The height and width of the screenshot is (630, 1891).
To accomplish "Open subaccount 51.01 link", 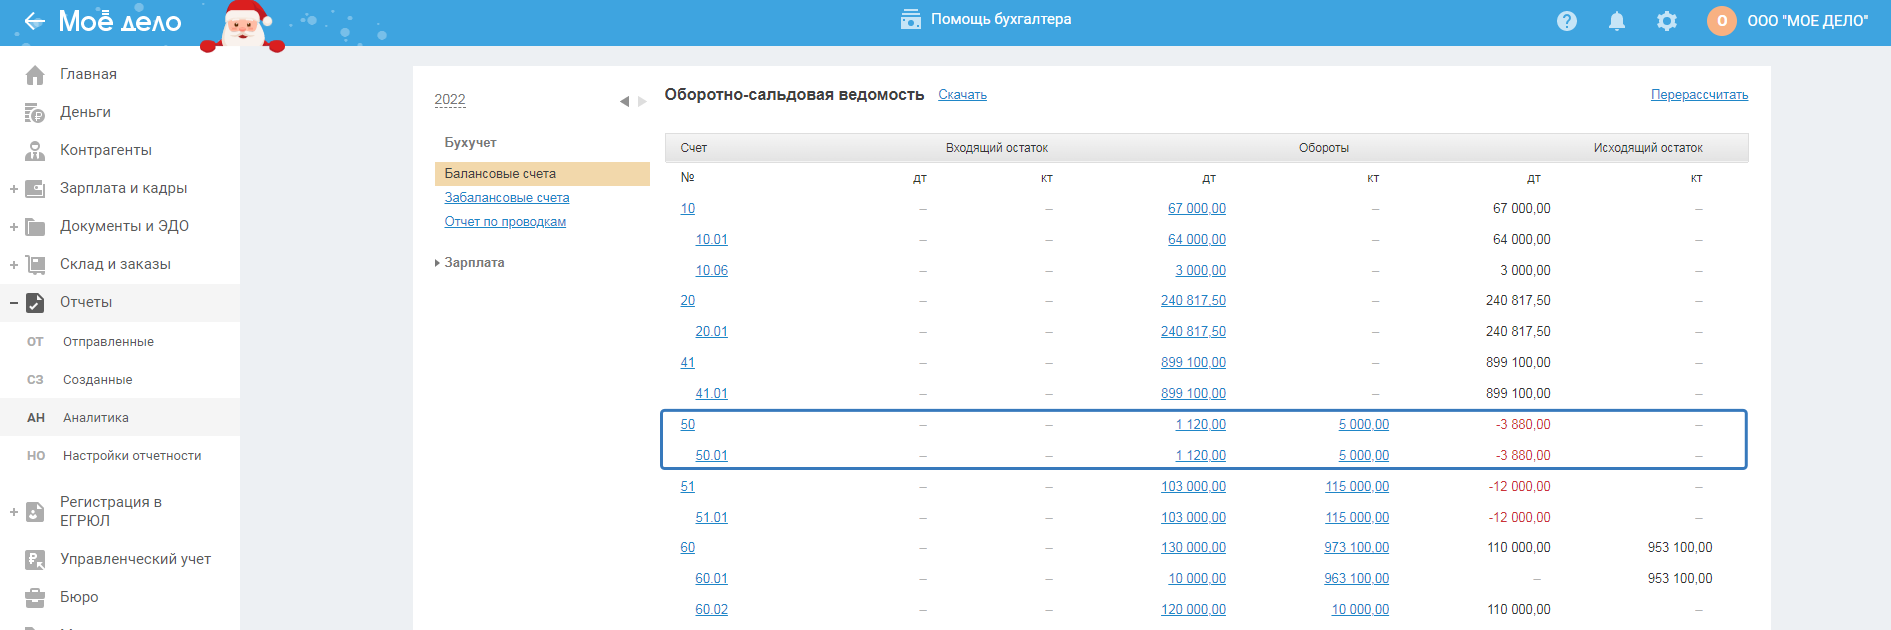I will [712, 518].
